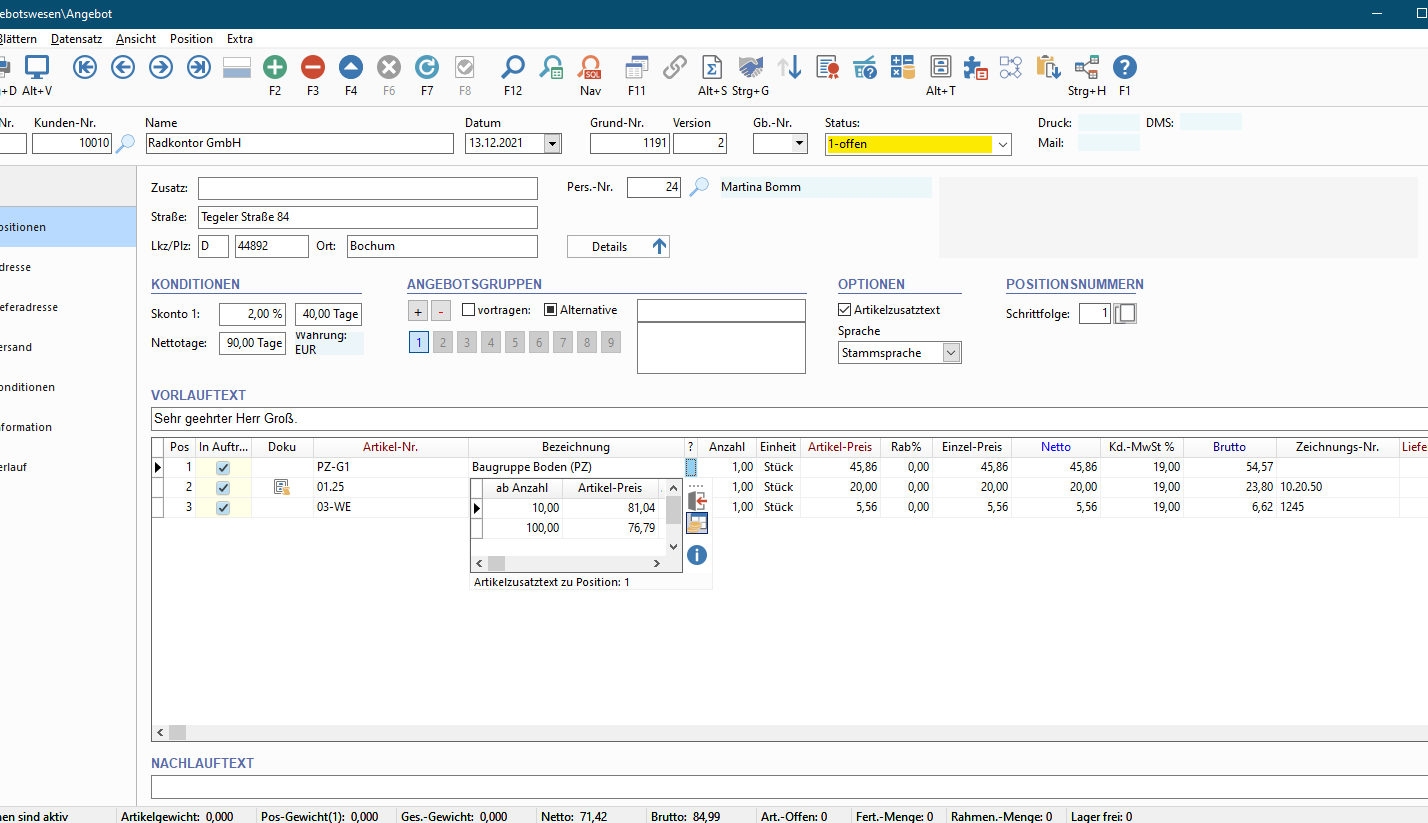Uncheck the Artikelzusatztext option
Image resolution: width=1428 pixels, height=823 pixels.
coord(845,310)
